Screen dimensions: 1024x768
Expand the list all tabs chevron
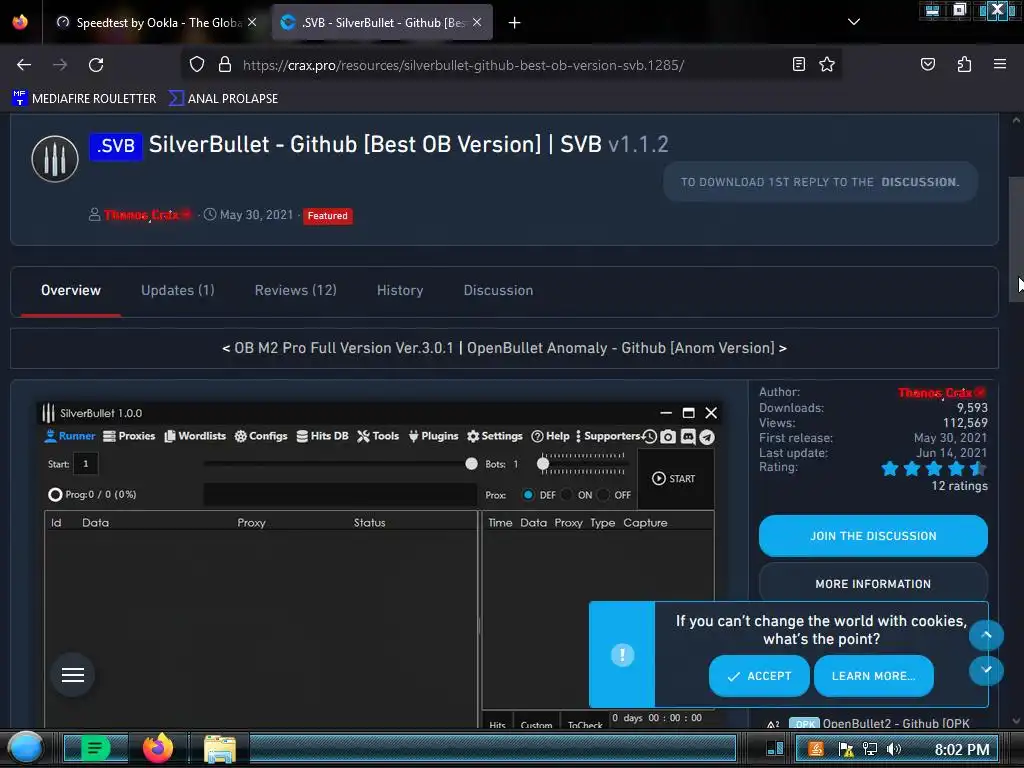click(x=854, y=22)
